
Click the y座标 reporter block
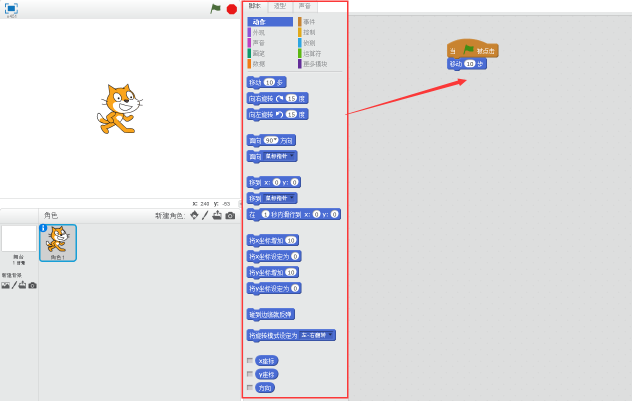click(x=266, y=374)
